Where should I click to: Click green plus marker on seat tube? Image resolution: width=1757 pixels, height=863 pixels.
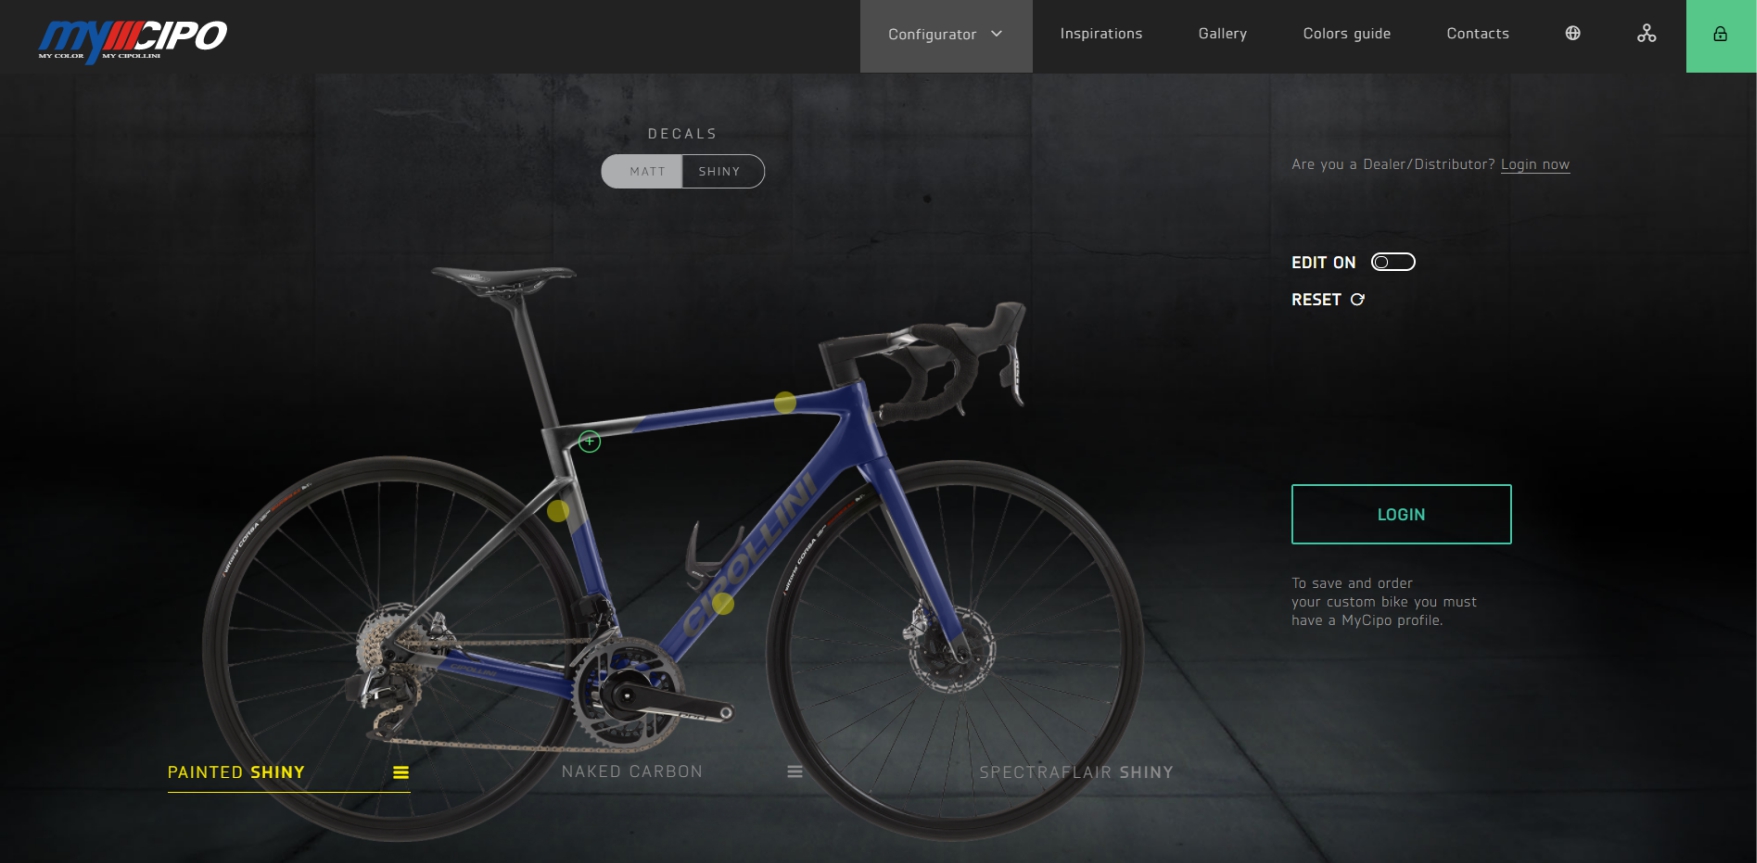coord(590,441)
